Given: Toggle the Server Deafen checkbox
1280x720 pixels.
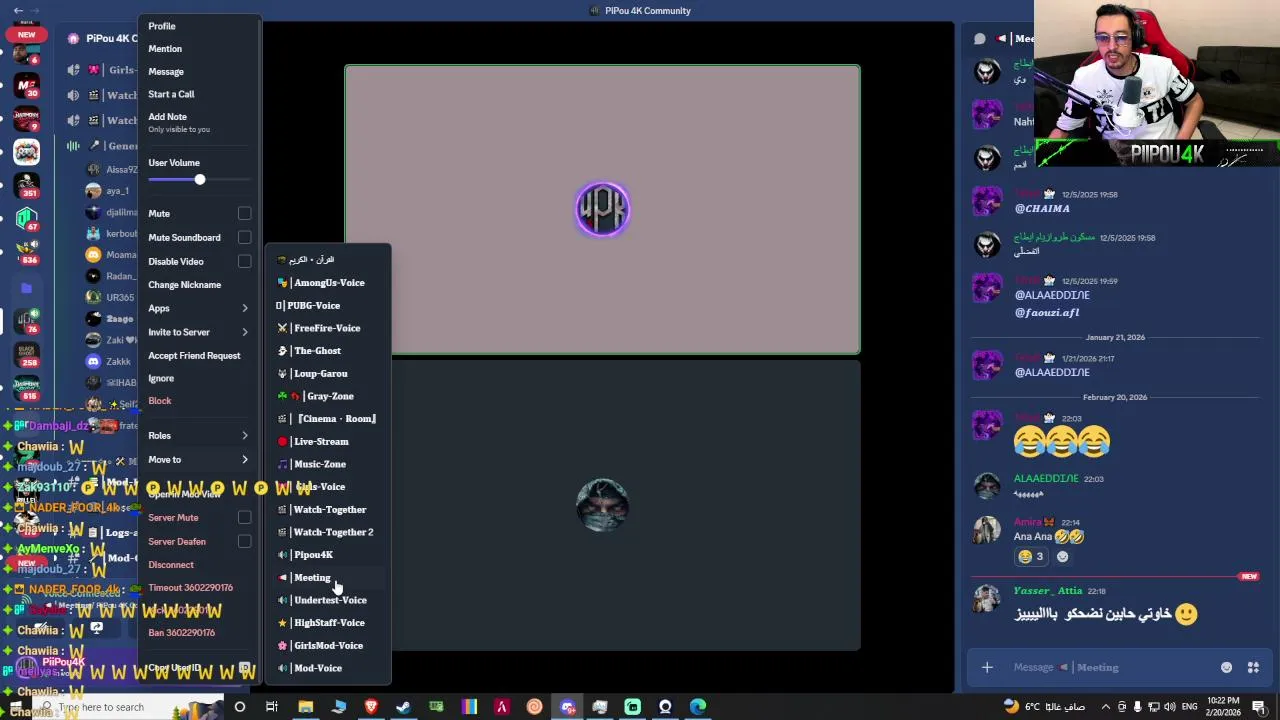Looking at the screenshot, I should pyautogui.click(x=244, y=542).
